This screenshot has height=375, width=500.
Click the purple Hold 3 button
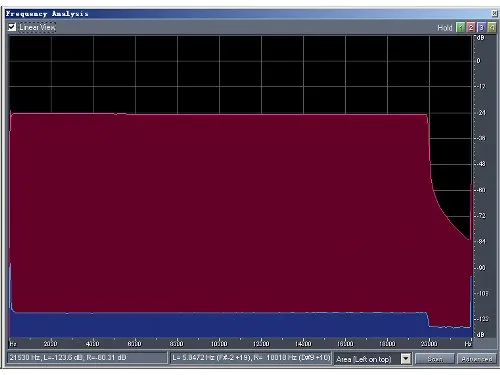pos(481,27)
